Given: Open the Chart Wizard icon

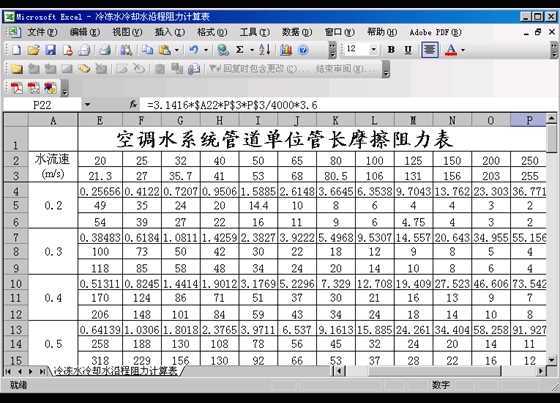Looking at the screenshot, I should click(x=286, y=50).
